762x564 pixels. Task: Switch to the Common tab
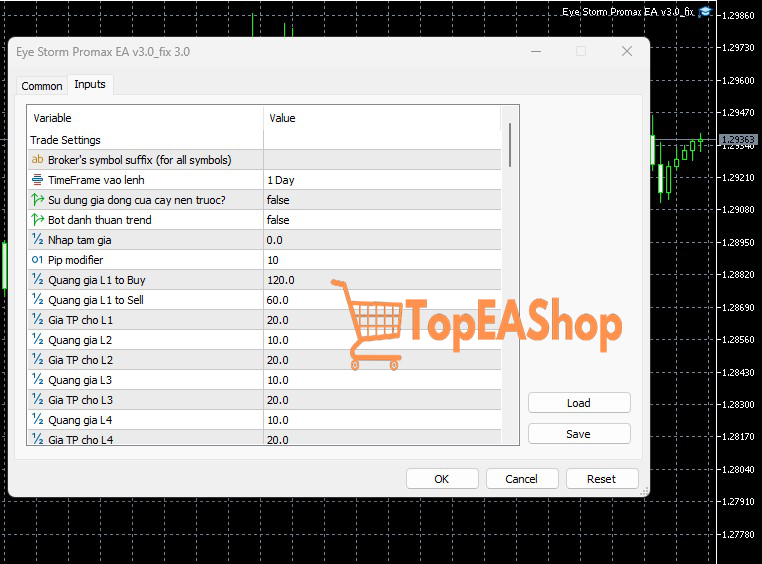[x=42, y=86]
